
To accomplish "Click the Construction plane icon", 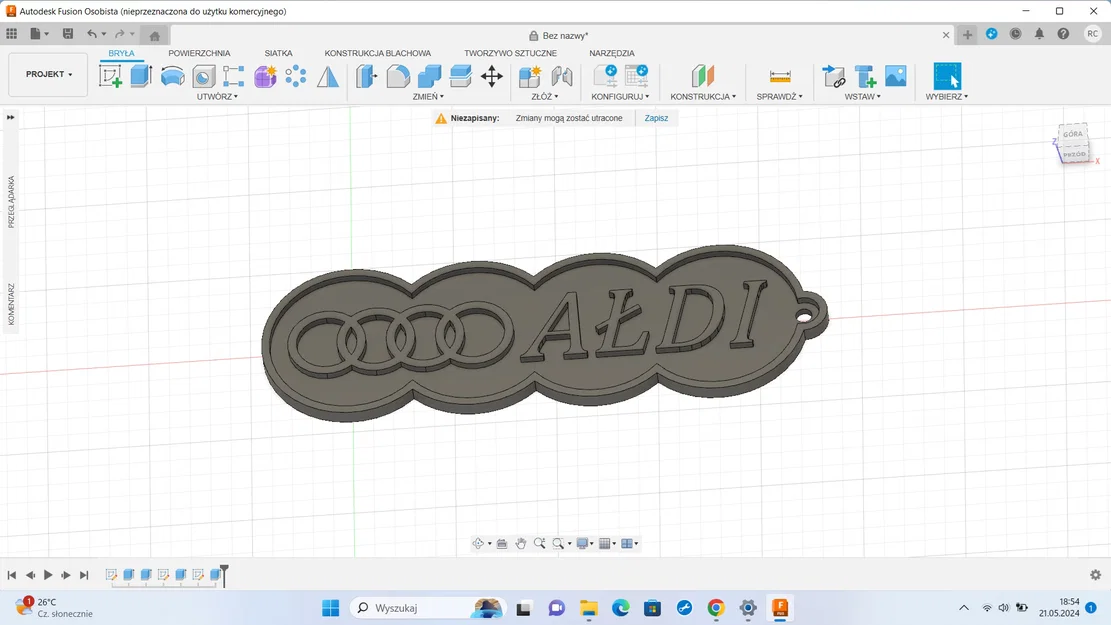I will click(702, 76).
